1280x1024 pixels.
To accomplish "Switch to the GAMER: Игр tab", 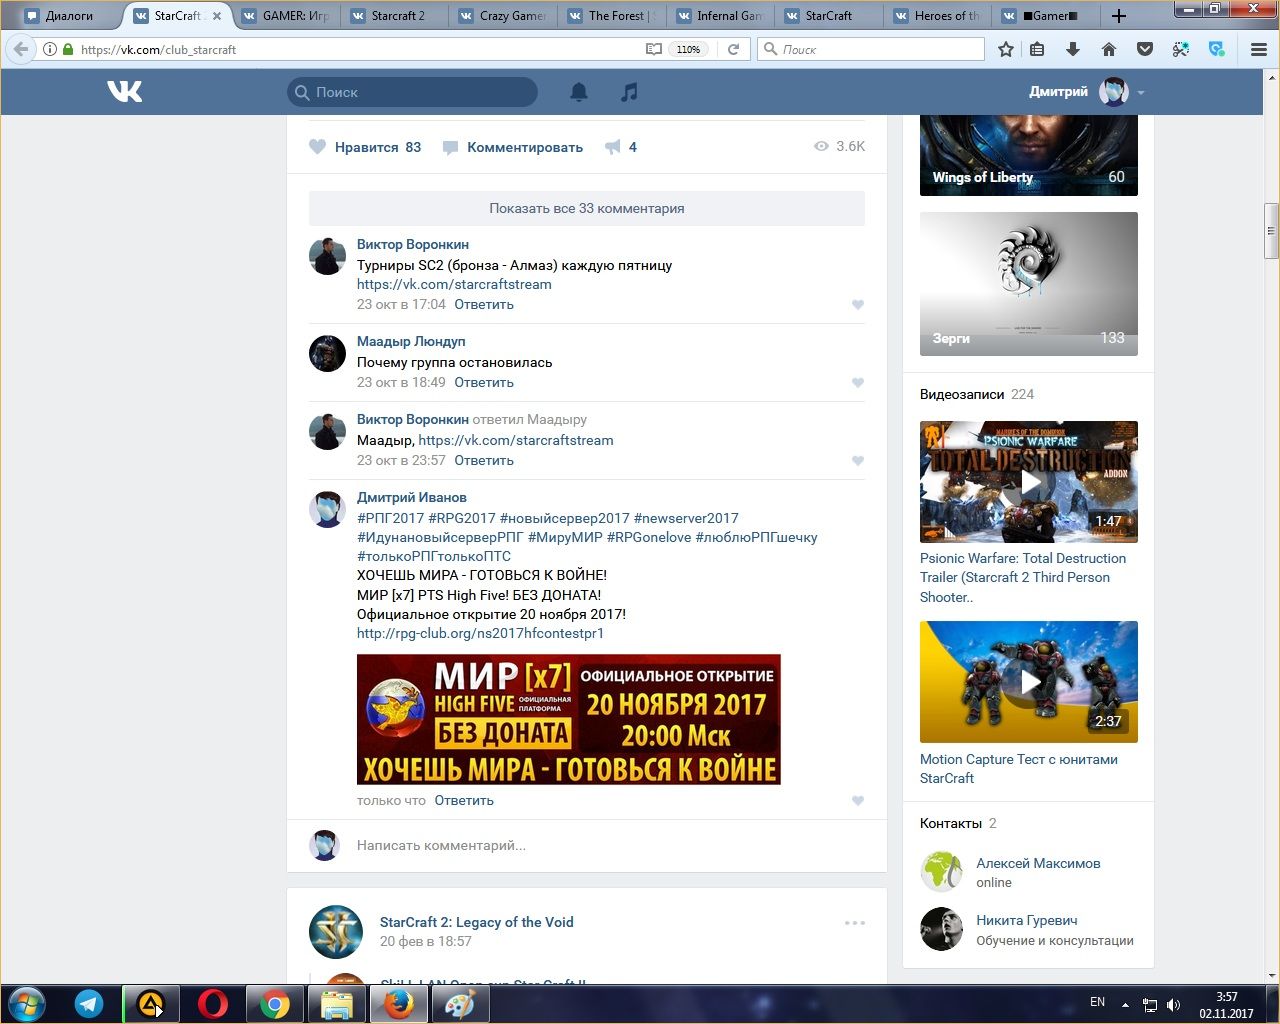I will point(285,16).
